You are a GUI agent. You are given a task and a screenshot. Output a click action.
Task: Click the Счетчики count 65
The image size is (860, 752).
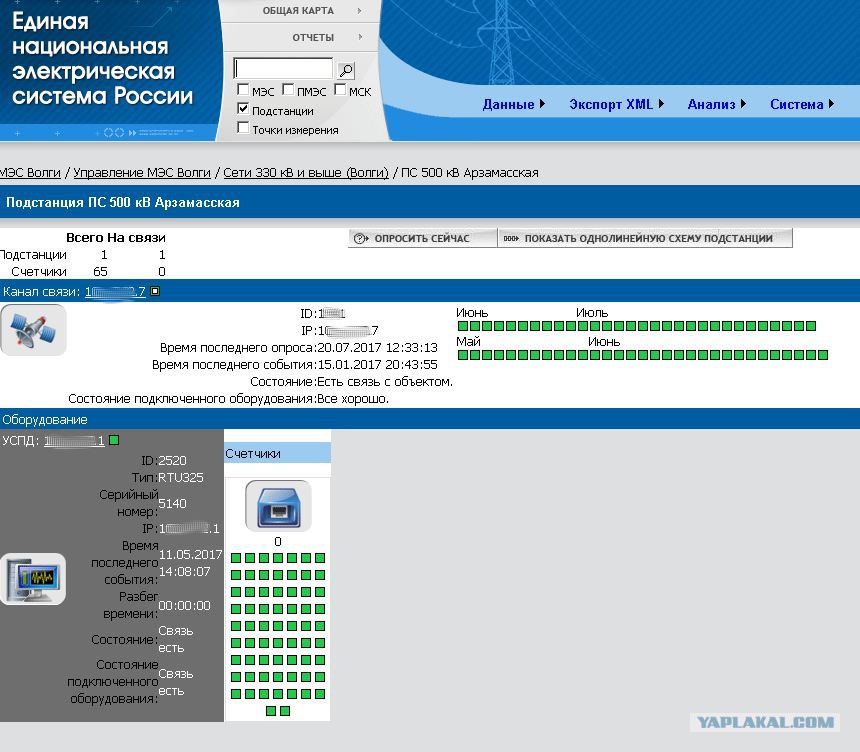tap(100, 272)
